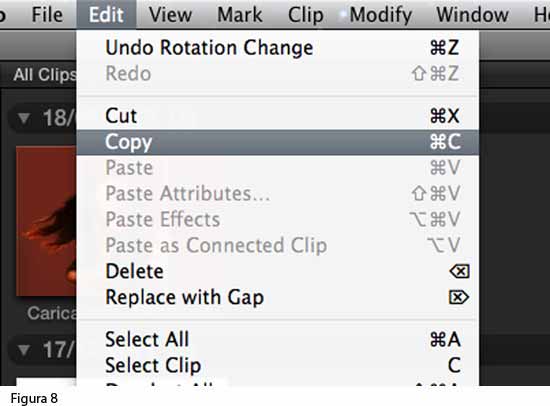Select Replace with Gap

point(278,297)
